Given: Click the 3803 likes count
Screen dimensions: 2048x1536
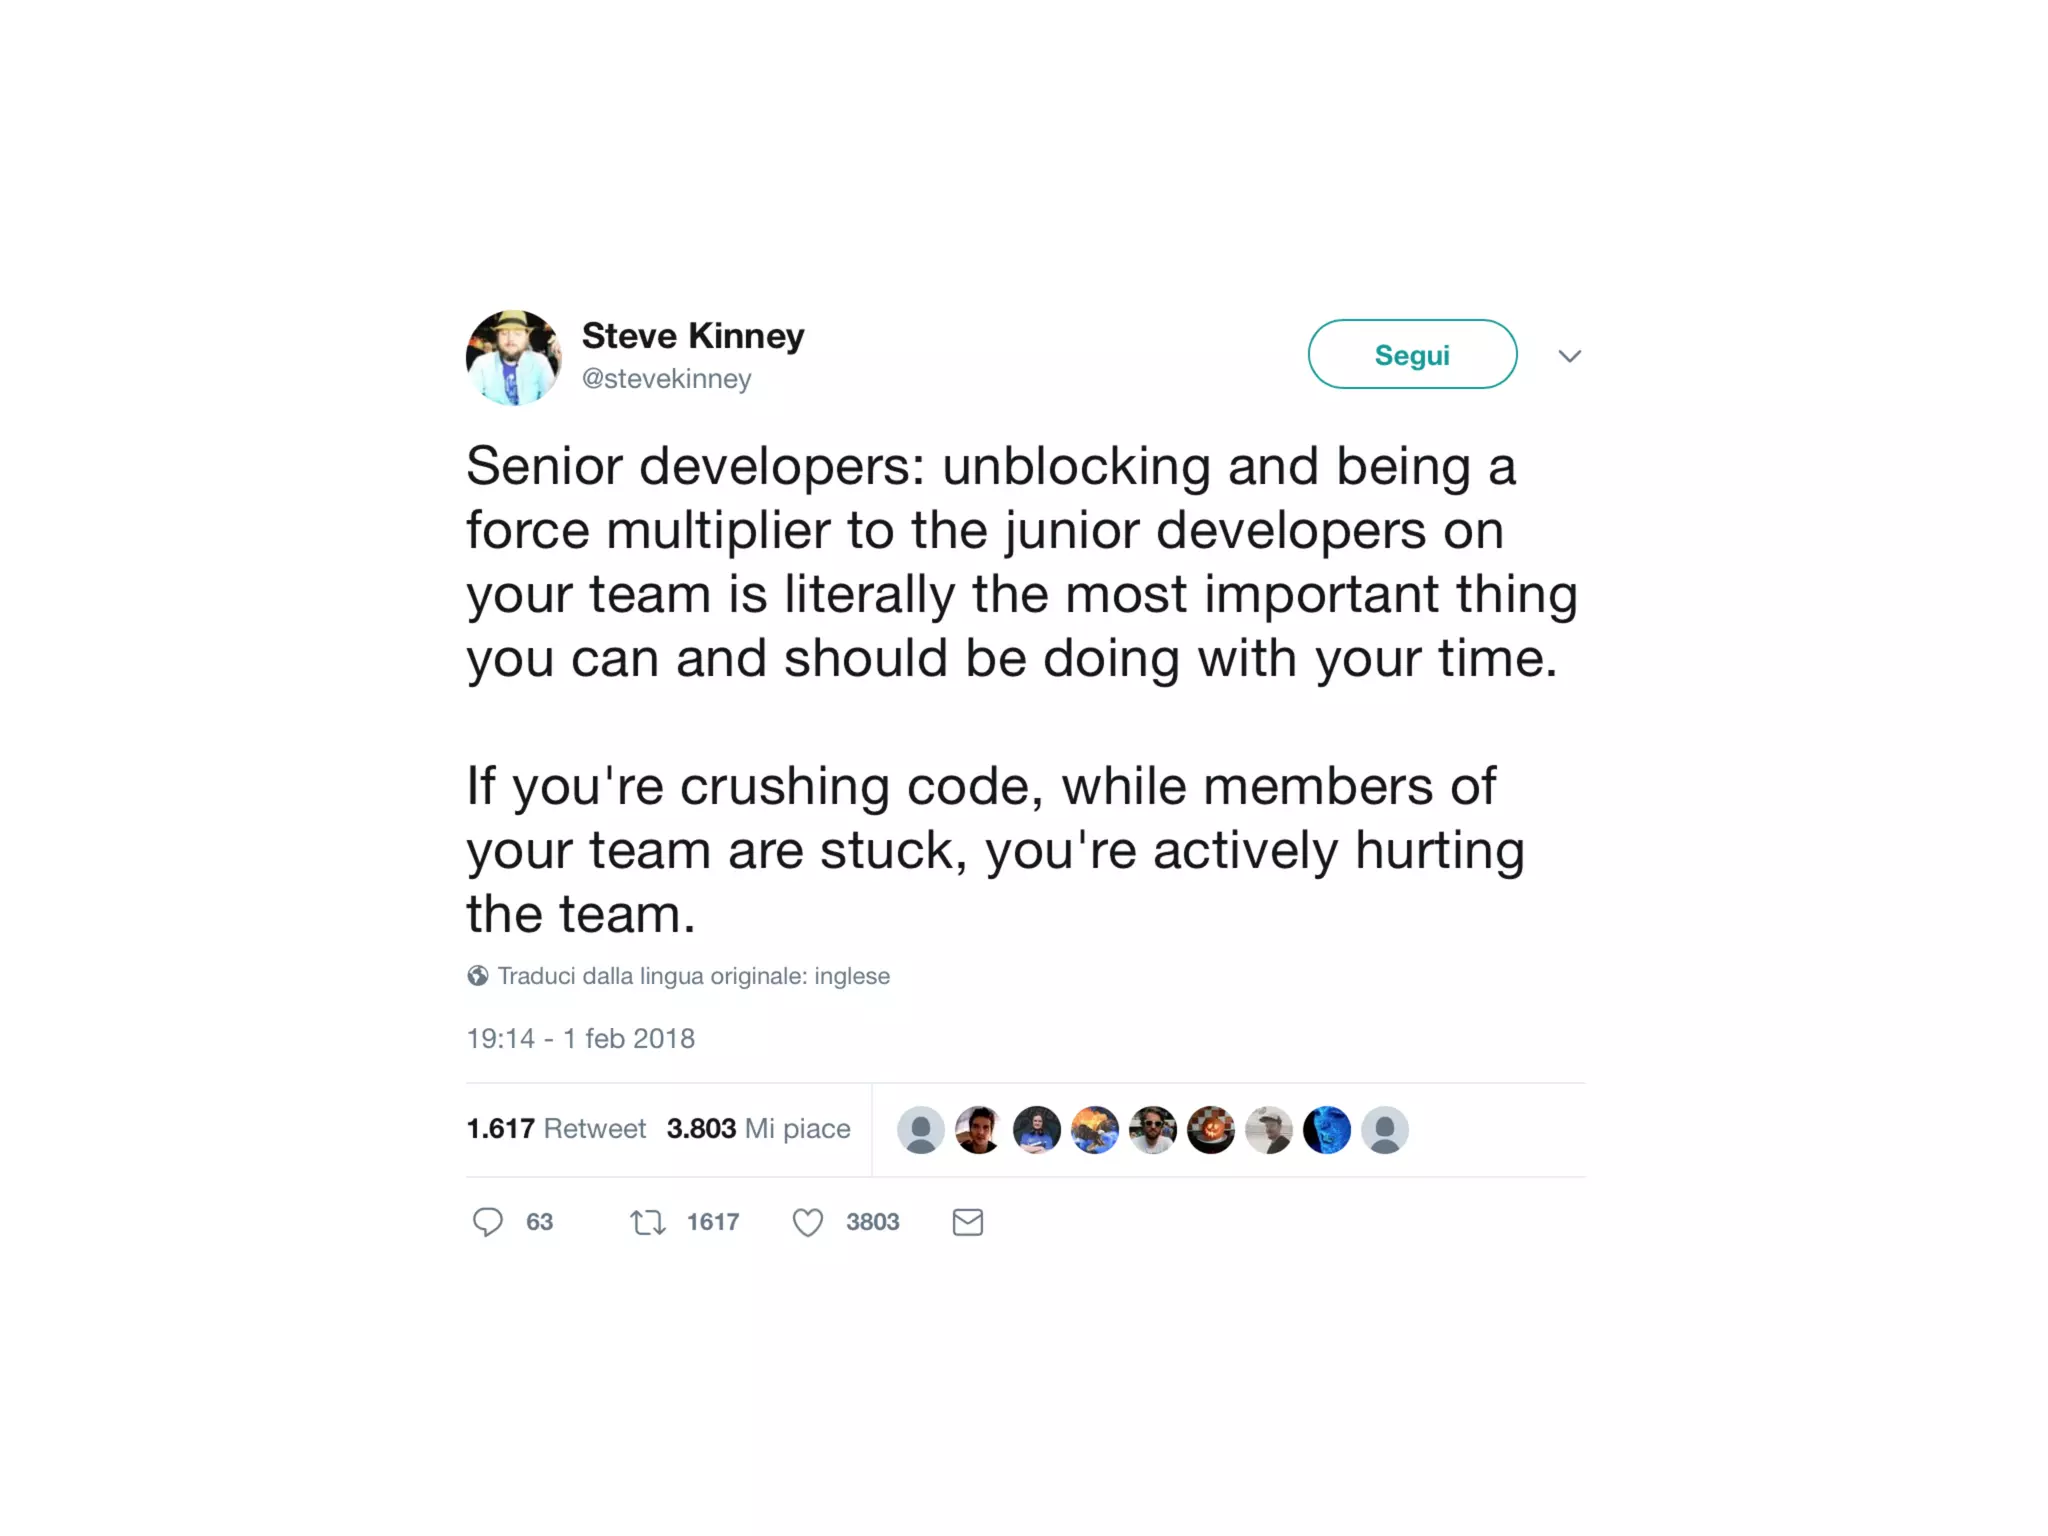Looking at the screenshot, I should (873, 1222).
